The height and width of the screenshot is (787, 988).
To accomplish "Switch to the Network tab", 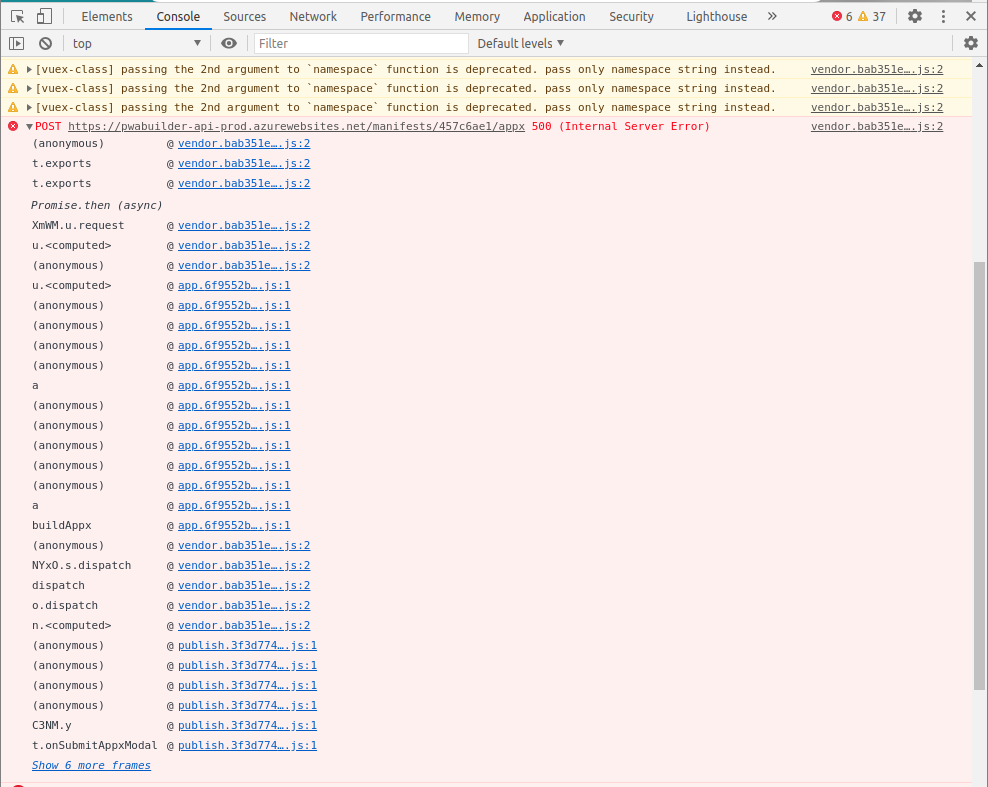I will [x=313, y=16].
